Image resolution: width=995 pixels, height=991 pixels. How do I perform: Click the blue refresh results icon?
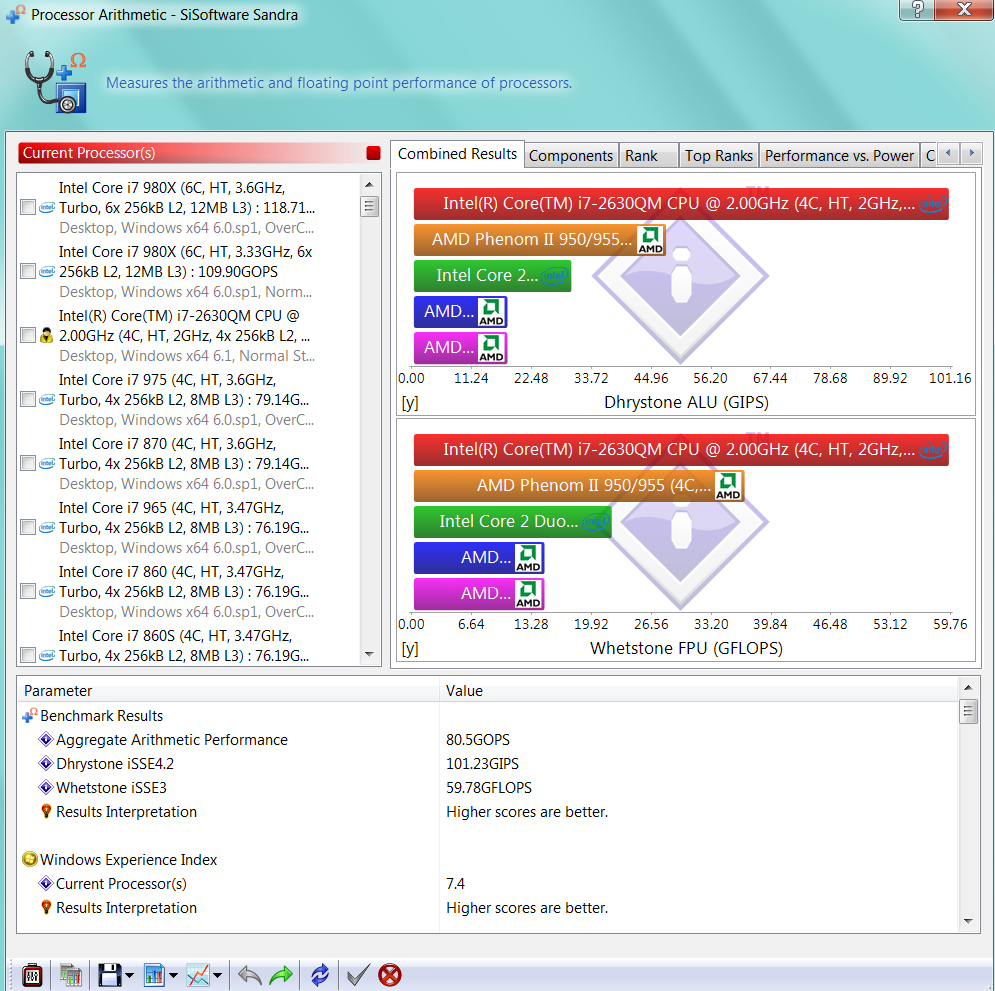click(x=320, y=974)
